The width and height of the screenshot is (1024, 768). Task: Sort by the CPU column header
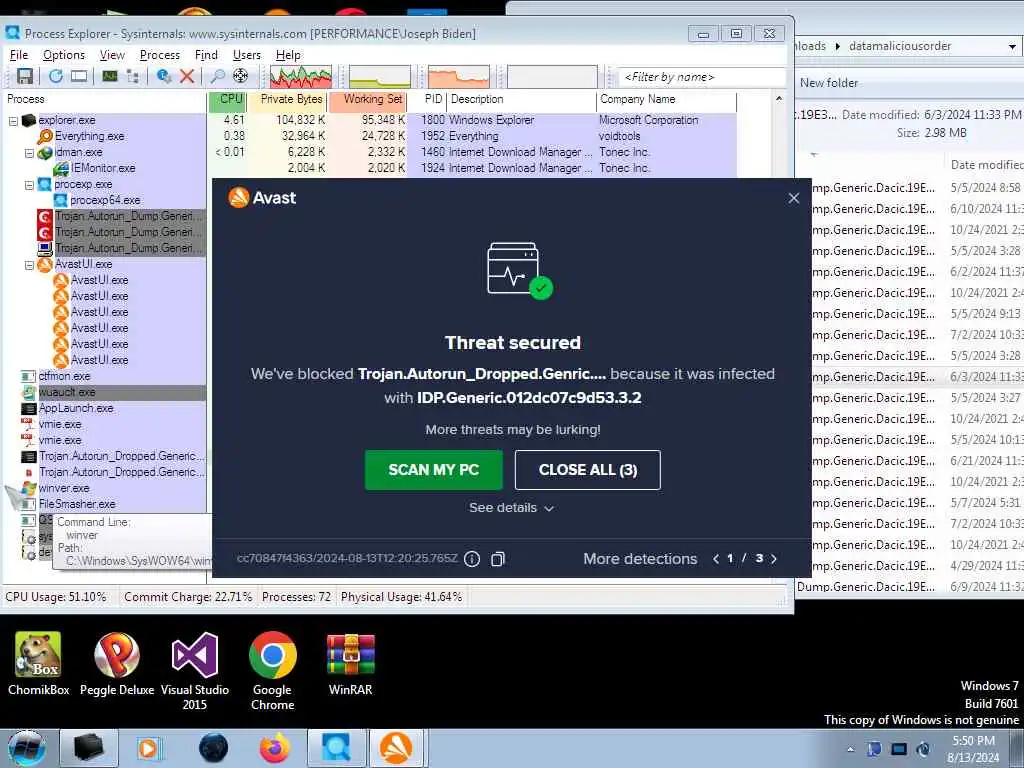click(227, 101)
